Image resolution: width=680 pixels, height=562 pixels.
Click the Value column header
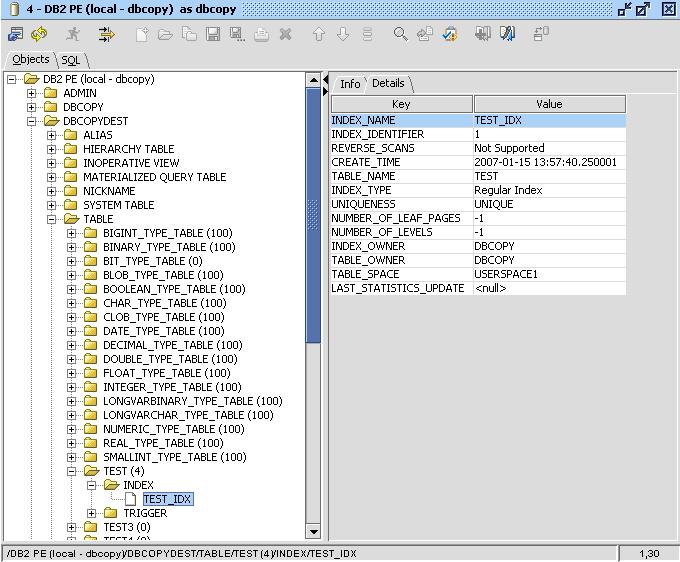pos(549,104)
